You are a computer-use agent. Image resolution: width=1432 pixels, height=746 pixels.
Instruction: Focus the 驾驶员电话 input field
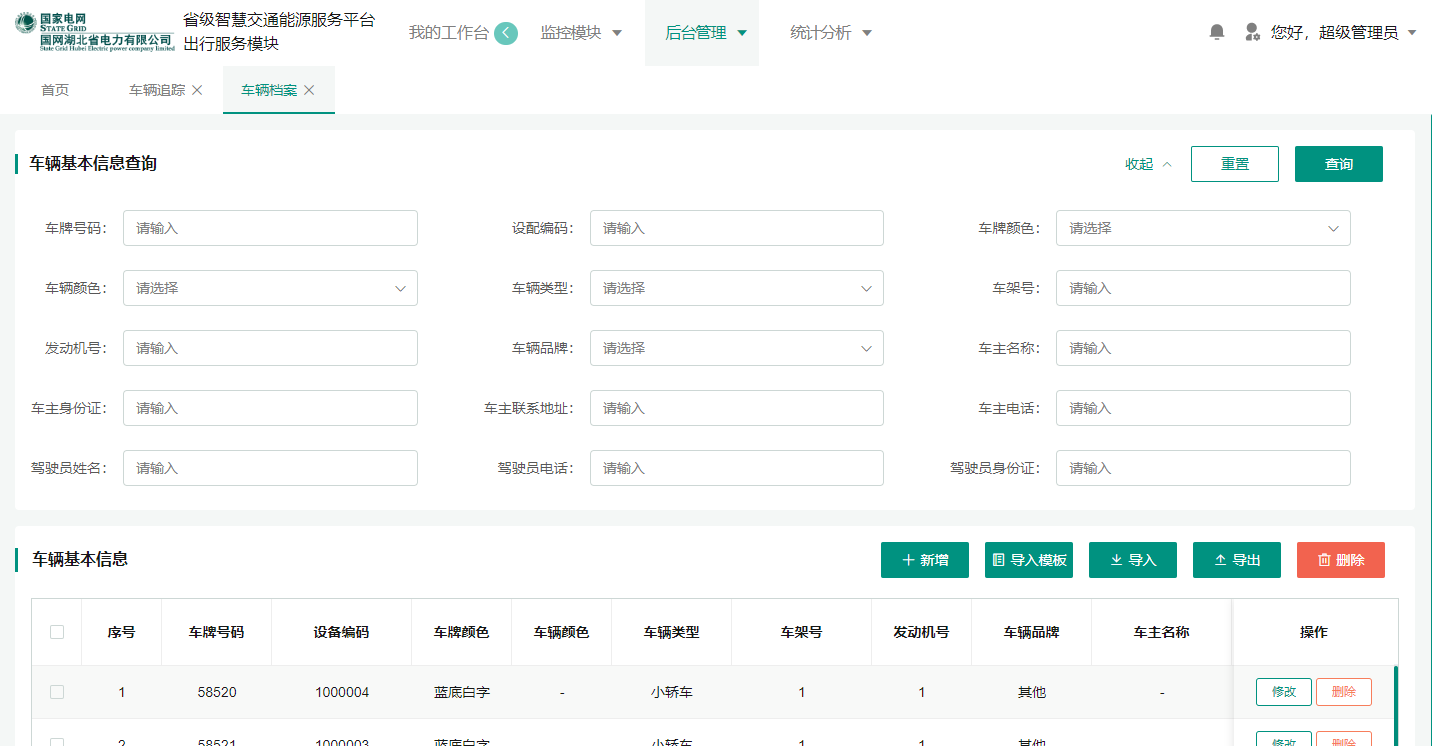click(x=737, y=468)
